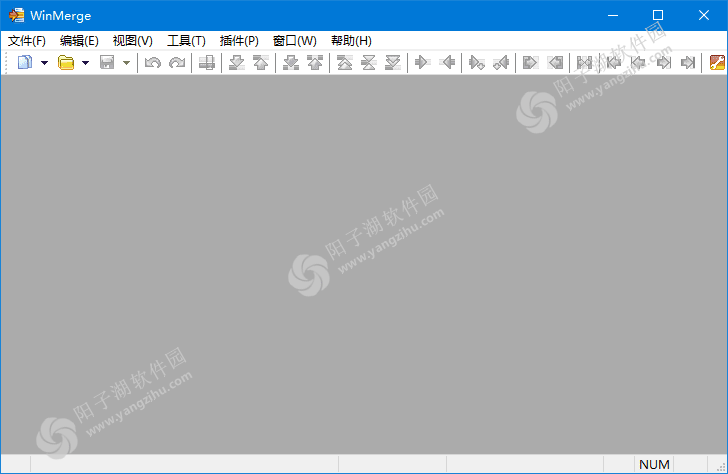Screen dimensions: 728x474
Task: Expand the Open folder dropdown arrow
Action: tap(85, 63)
